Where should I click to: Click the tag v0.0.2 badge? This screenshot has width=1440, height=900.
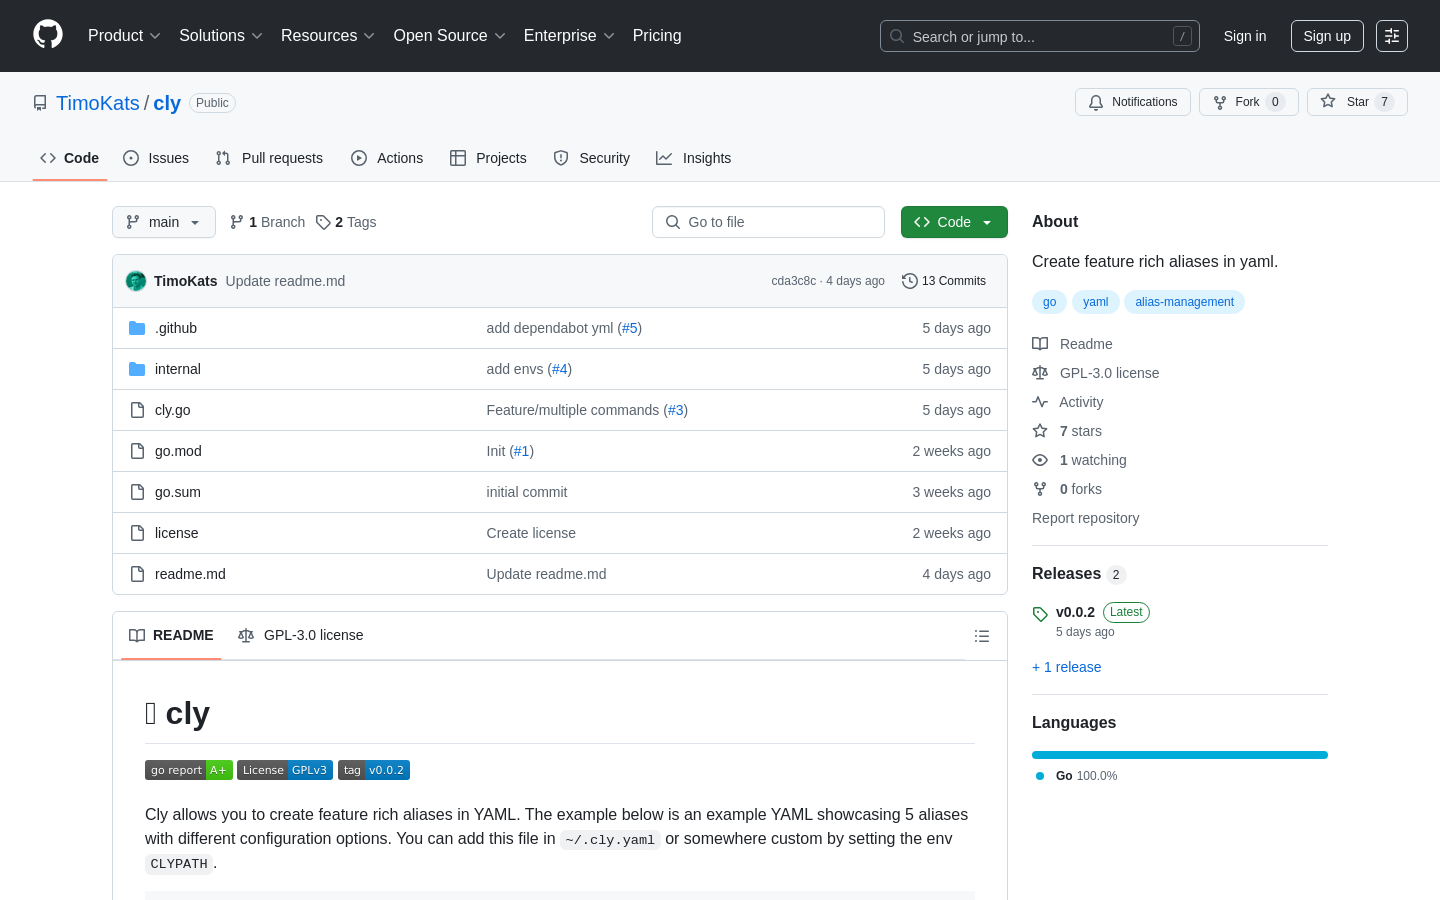pyautogui.click(x=374, y=770)
